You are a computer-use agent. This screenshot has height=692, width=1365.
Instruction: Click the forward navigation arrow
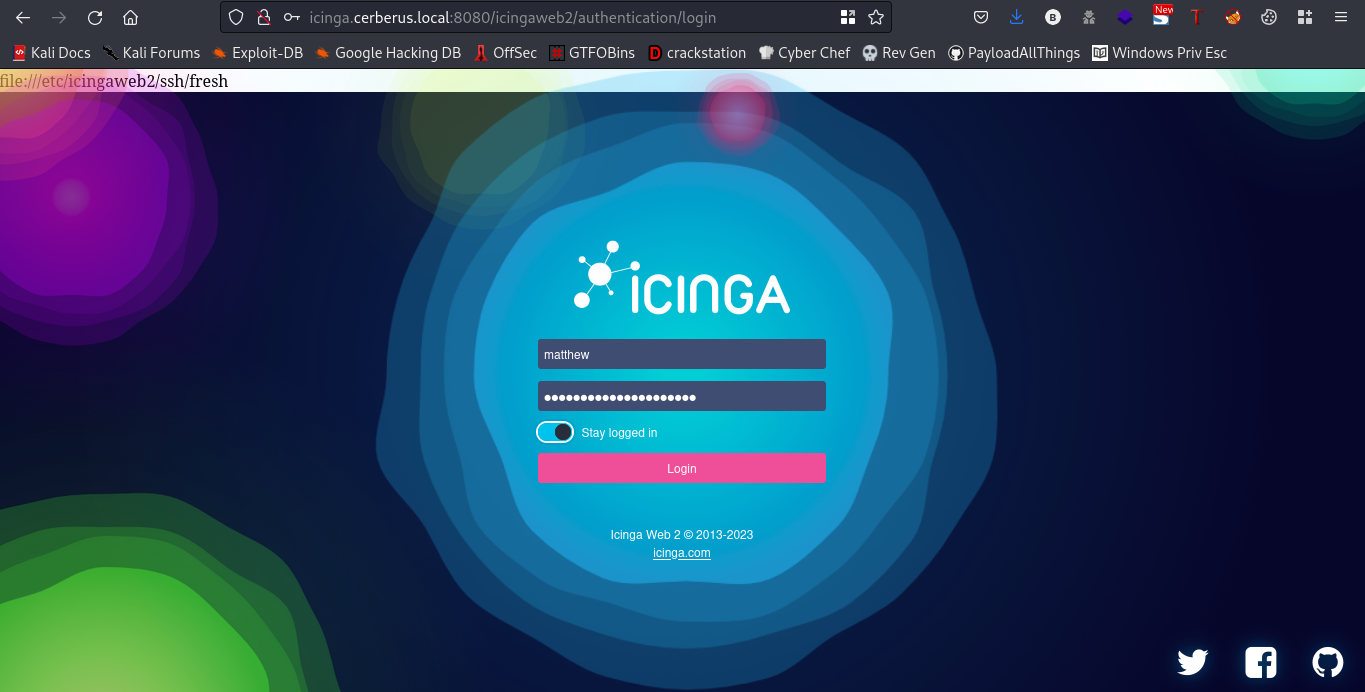coord(59,17)
